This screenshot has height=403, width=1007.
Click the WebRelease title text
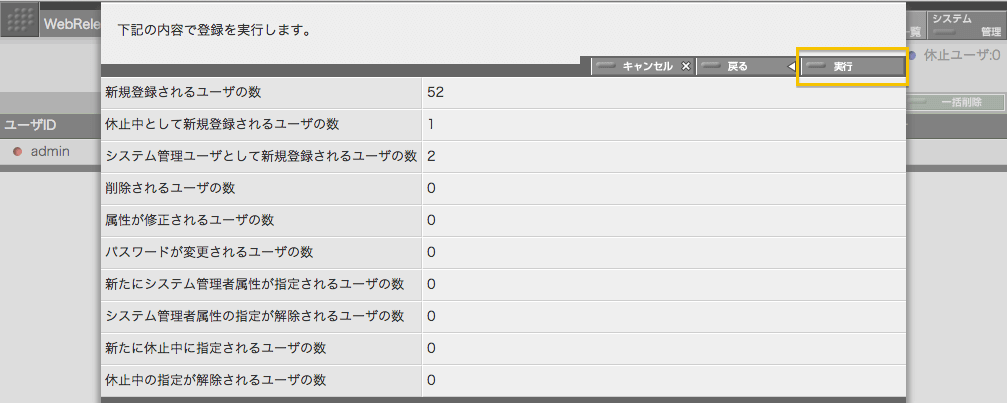[71, 24]
